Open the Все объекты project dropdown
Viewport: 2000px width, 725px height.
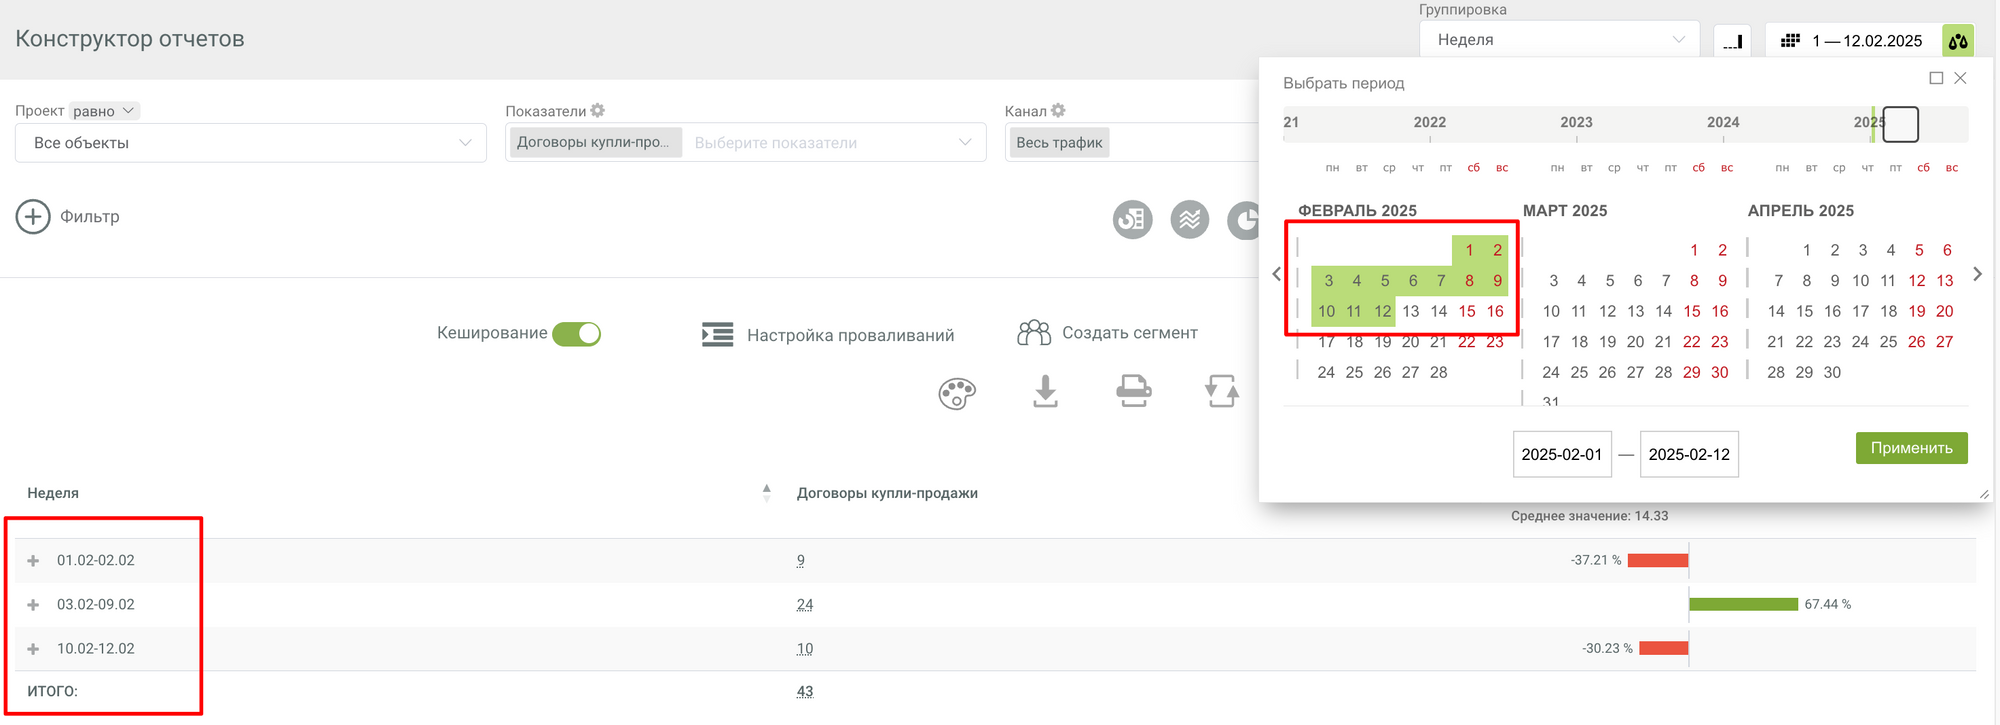tap(250, 143)
